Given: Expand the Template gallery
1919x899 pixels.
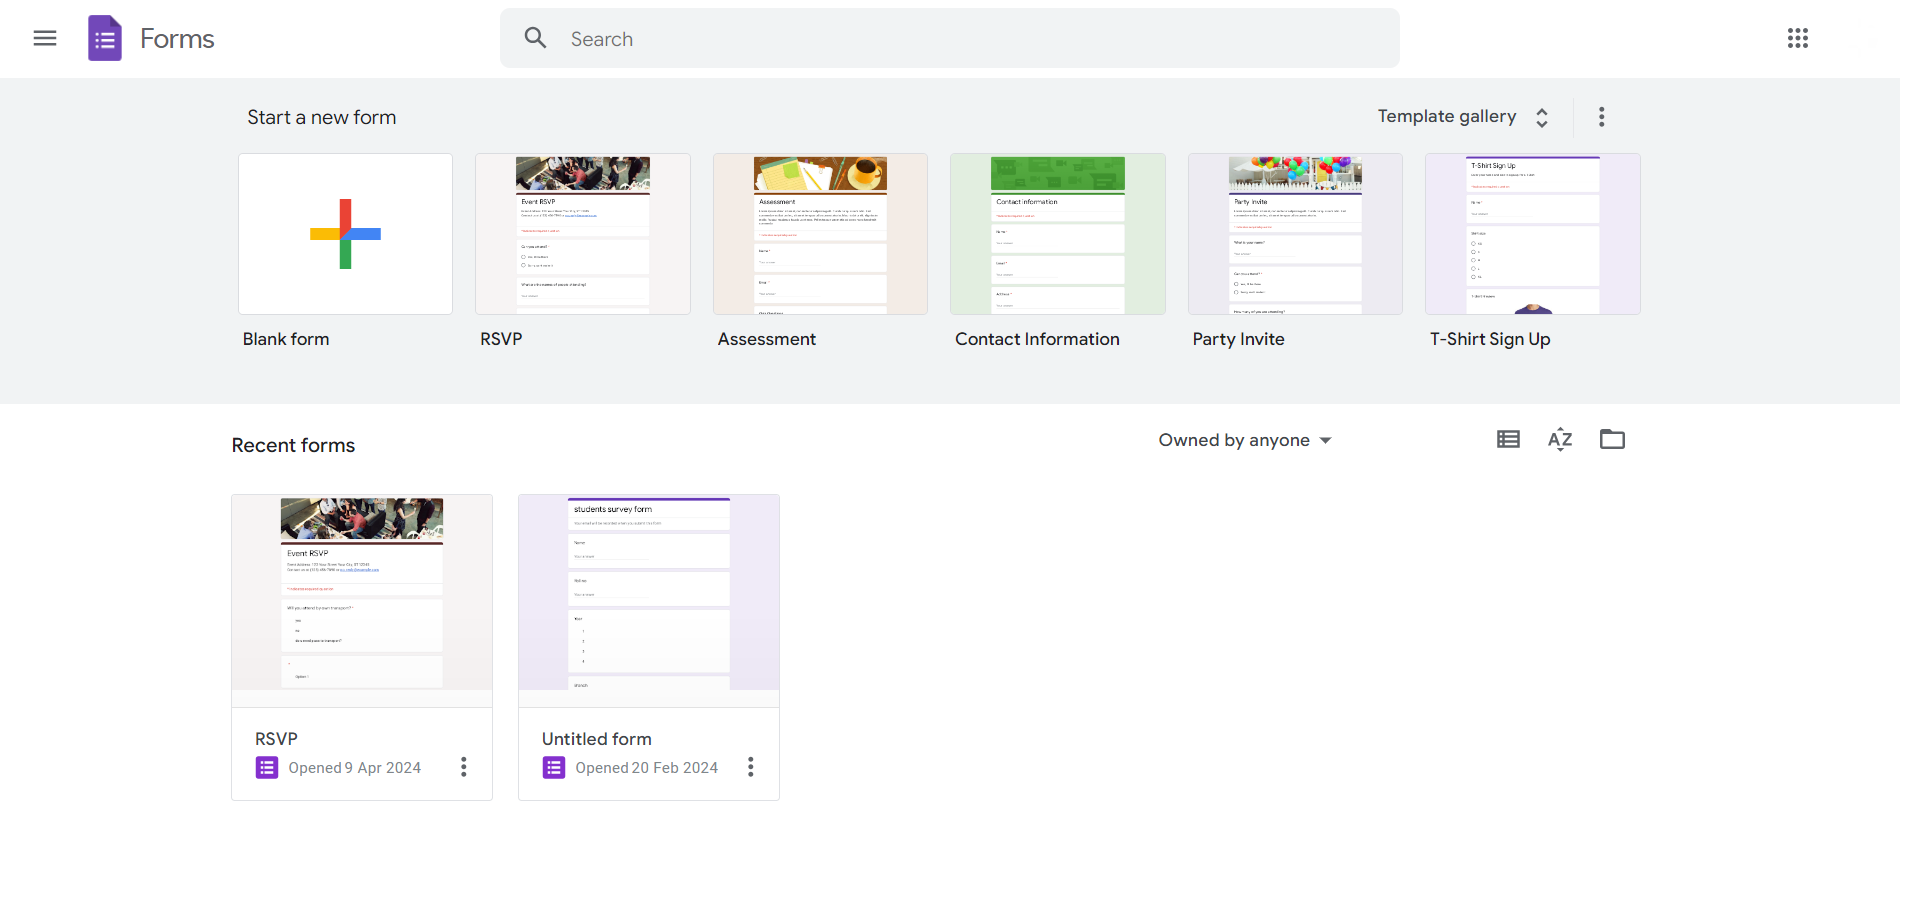Looking at the screenshot, I should click(1463, 117).
